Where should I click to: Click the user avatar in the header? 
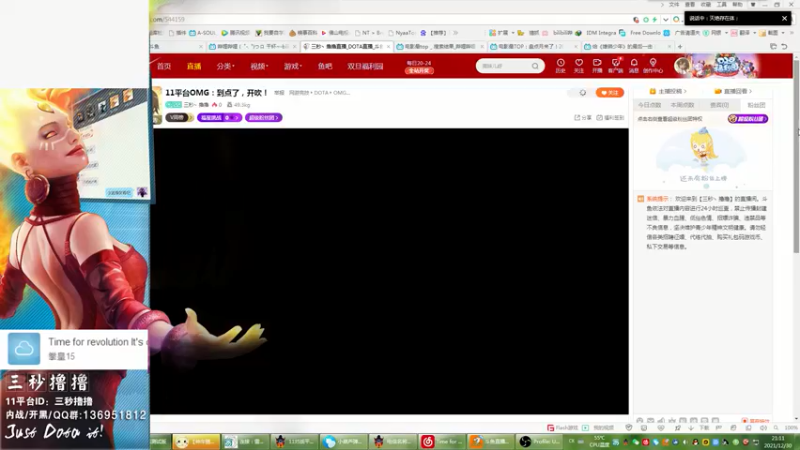pyautogui.click(x=682, y=66)
